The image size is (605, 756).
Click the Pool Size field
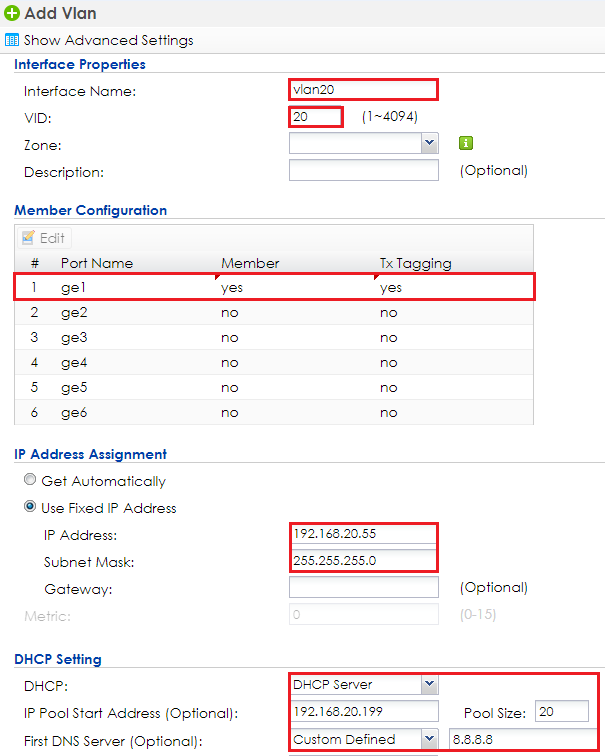562,711
